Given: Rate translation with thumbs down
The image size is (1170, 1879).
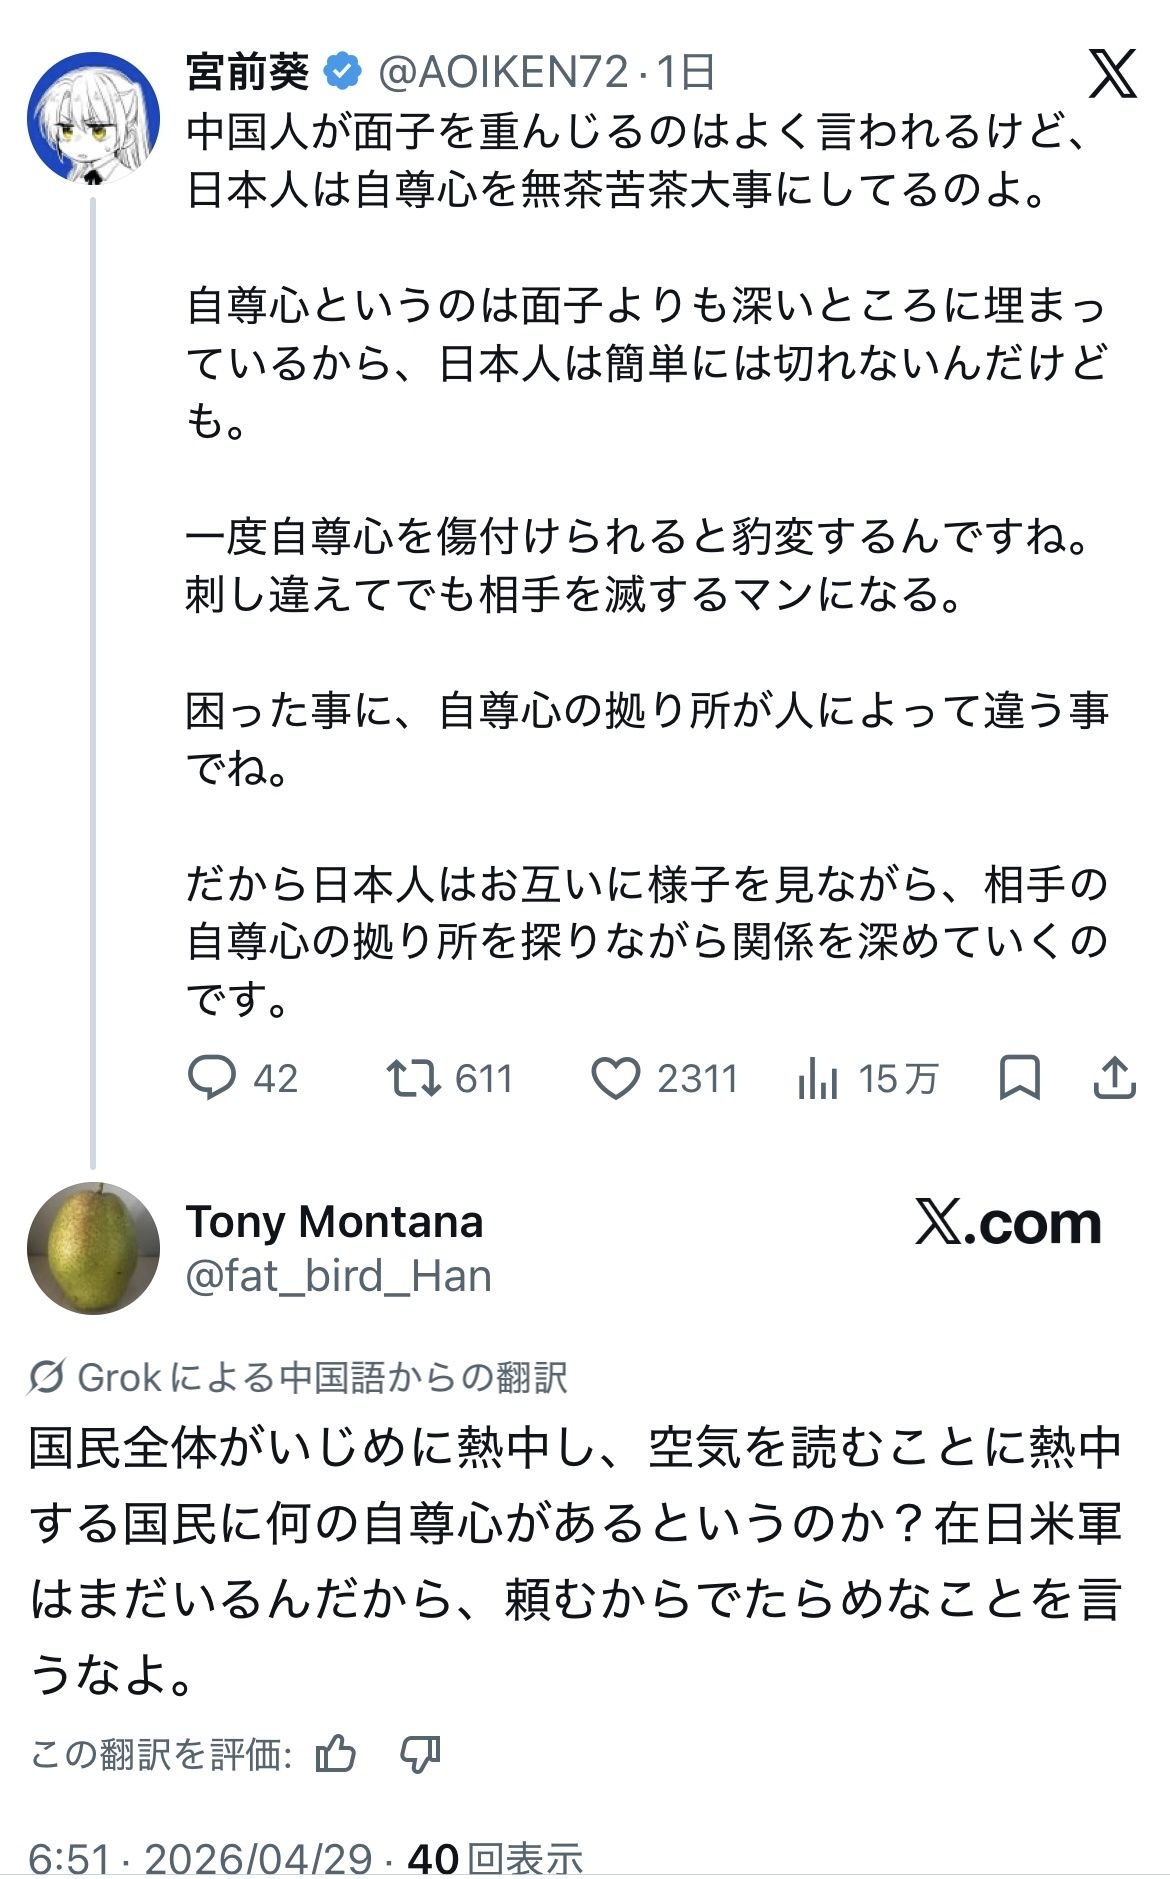Looking at the screenshot, I should point(420,1754).
